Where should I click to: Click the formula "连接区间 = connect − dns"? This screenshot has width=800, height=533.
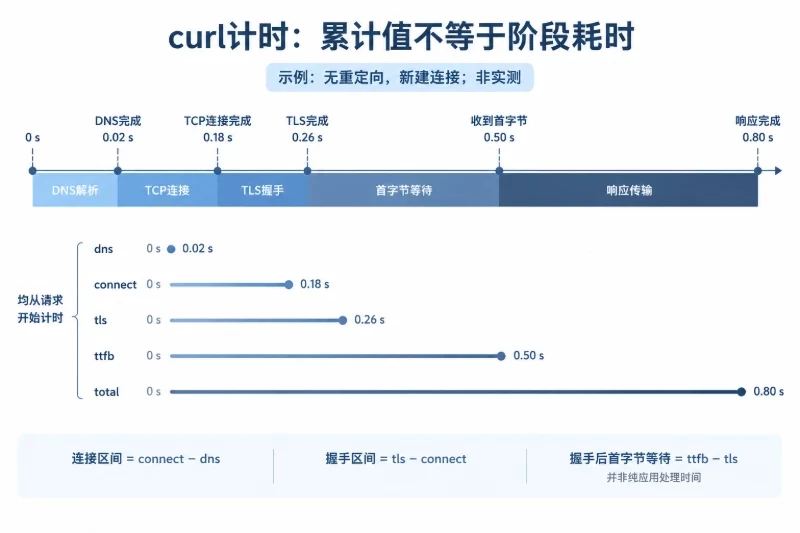click(x=146, y=459)
